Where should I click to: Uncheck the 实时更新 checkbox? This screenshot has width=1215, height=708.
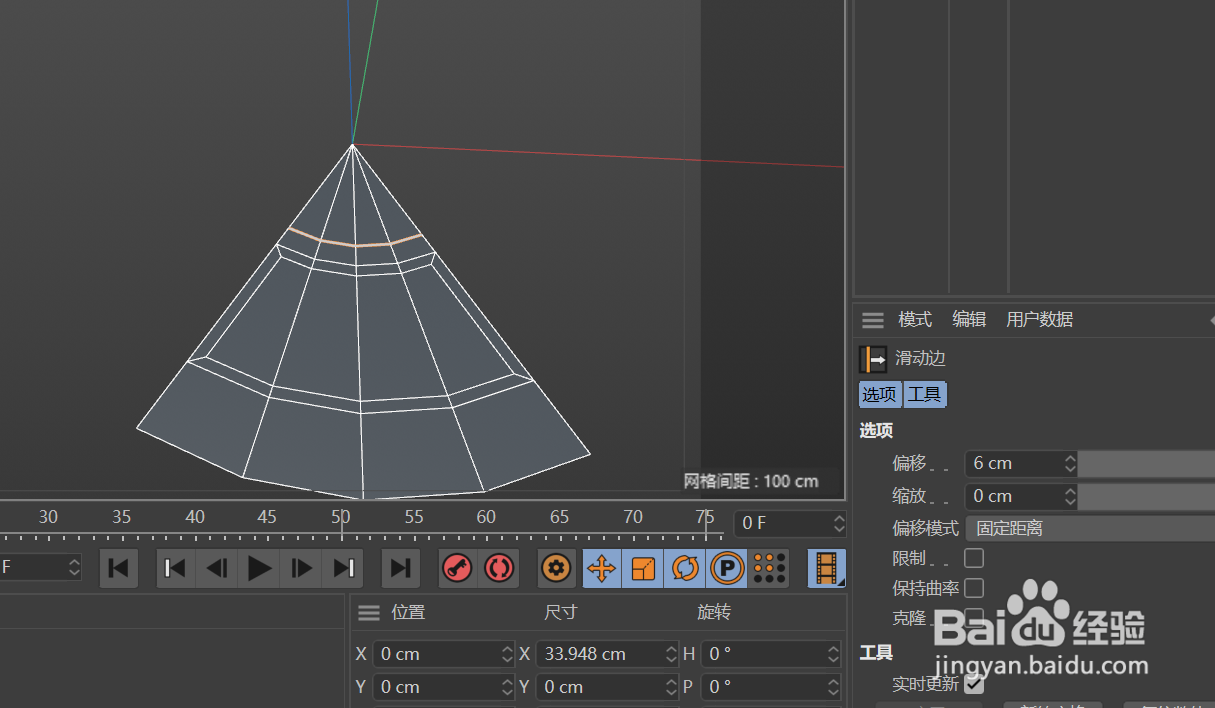tap(973, 684)
